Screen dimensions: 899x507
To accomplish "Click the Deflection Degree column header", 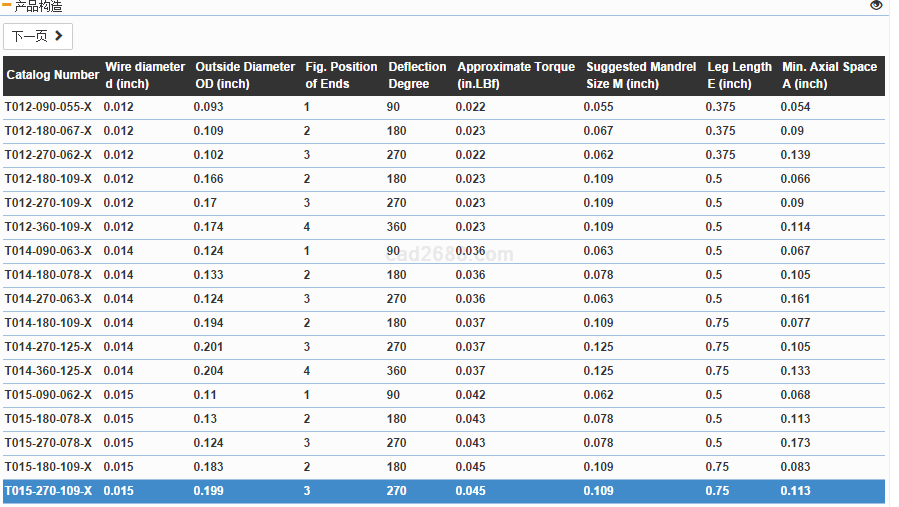I will (417, 75).
